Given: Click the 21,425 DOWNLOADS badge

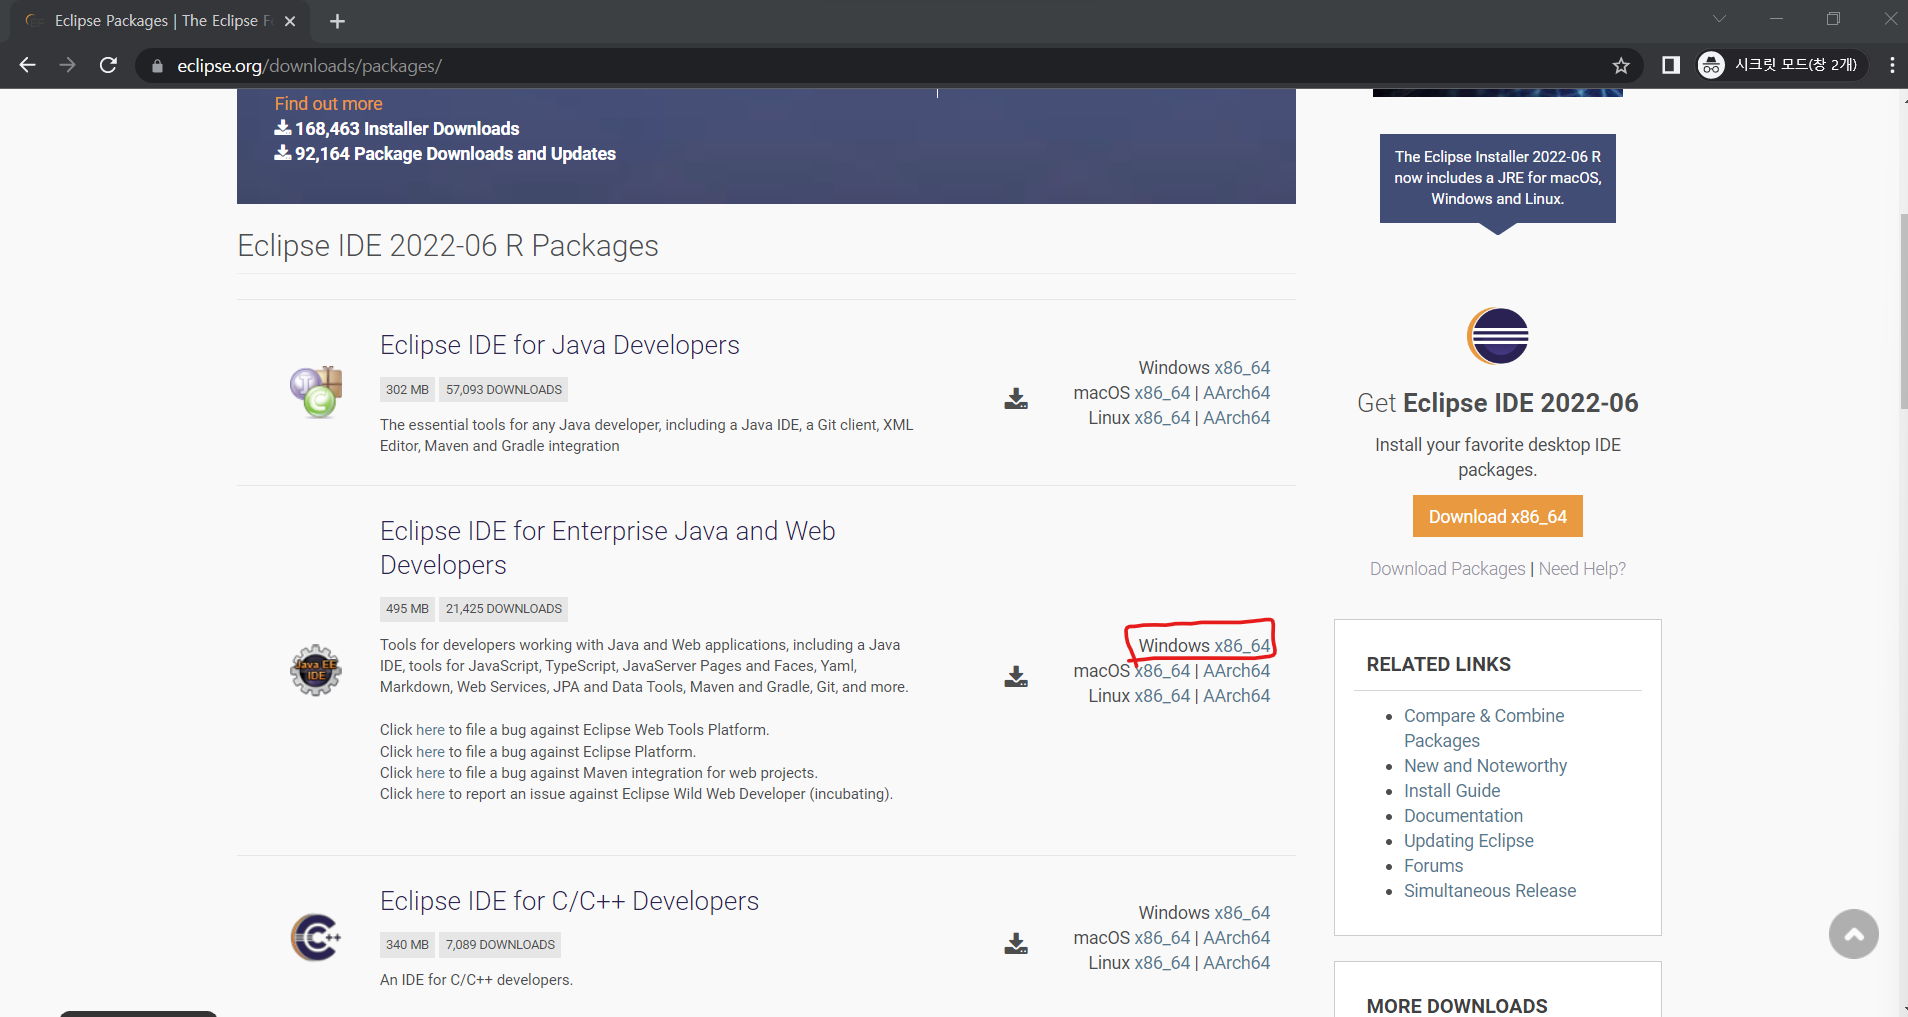Looking at the screenshot, I should tap(504, 609).
